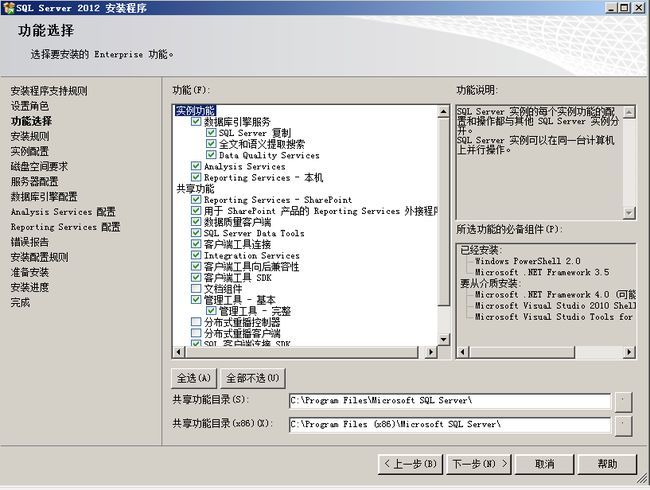The width and height of the screenshot is (650, 490).
Task: Check the 文档组件 checkbox
Action: point(196,289)
